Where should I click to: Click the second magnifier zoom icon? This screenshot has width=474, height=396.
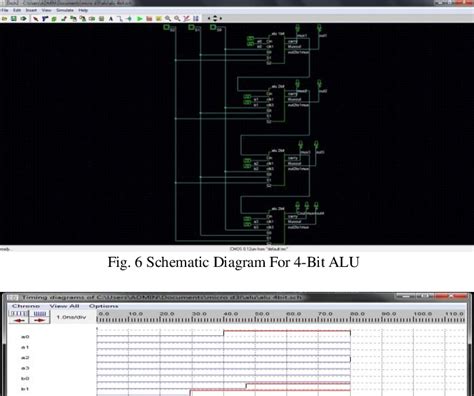coord(177,19)
